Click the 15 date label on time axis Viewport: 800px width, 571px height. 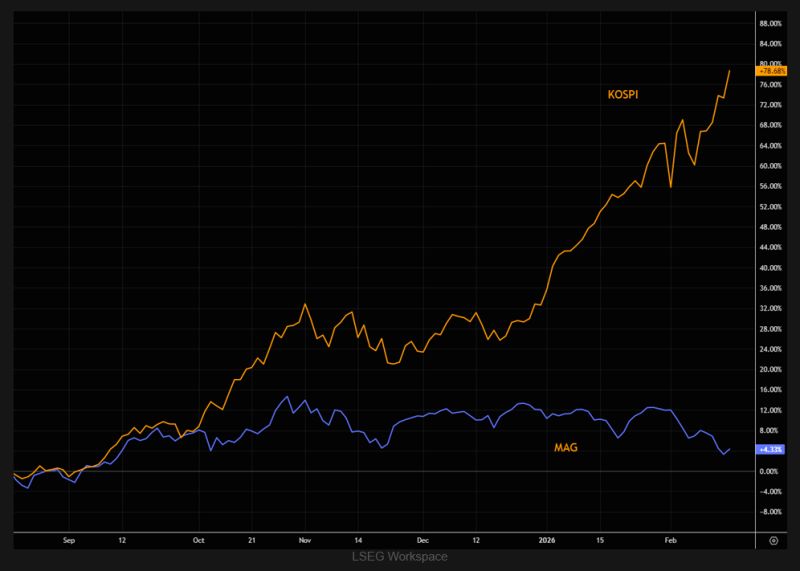[600, 540]
